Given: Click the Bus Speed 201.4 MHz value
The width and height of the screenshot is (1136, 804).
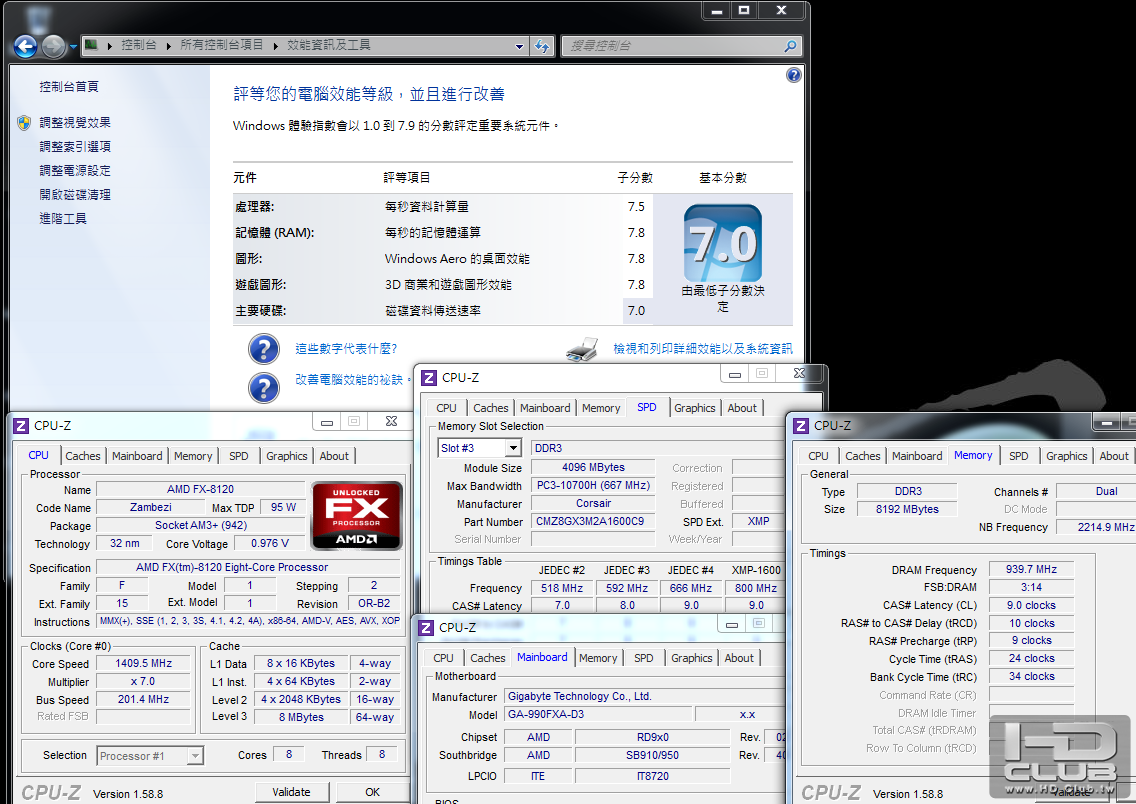Looking at the screenshot, I should point(143,700).
